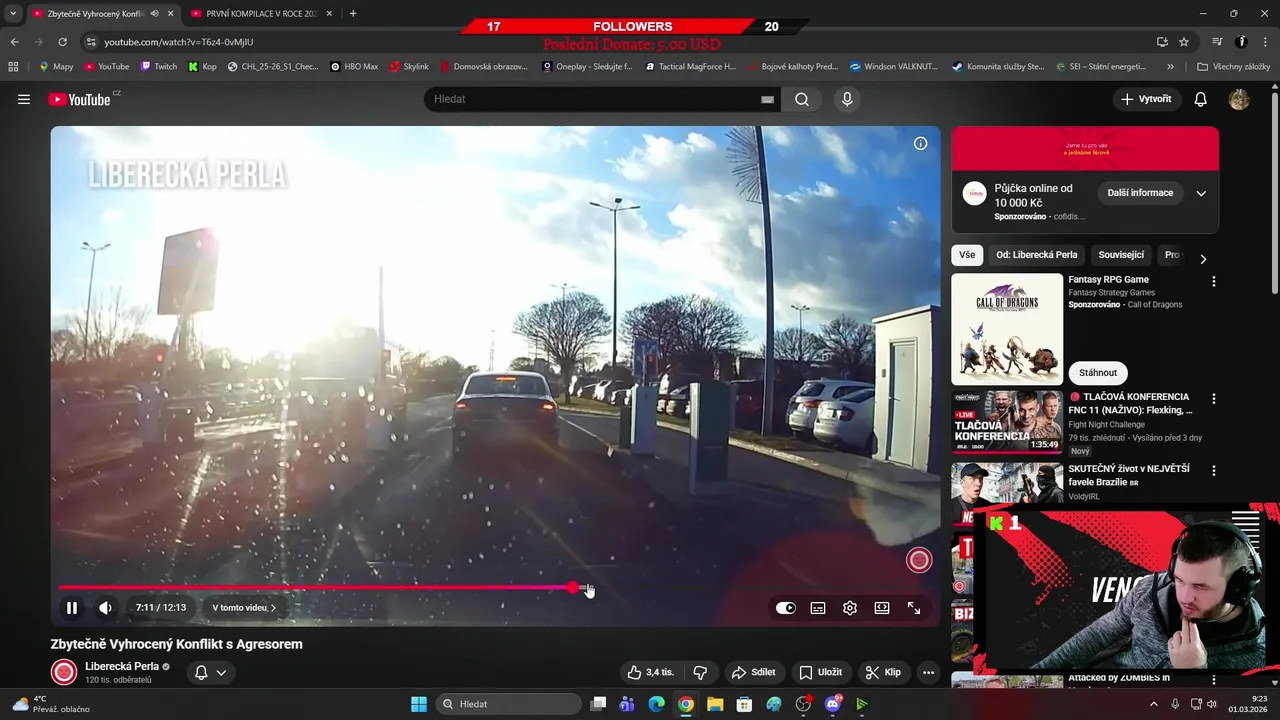Open Všechny záložky folder

click(x=1233, y=67)
